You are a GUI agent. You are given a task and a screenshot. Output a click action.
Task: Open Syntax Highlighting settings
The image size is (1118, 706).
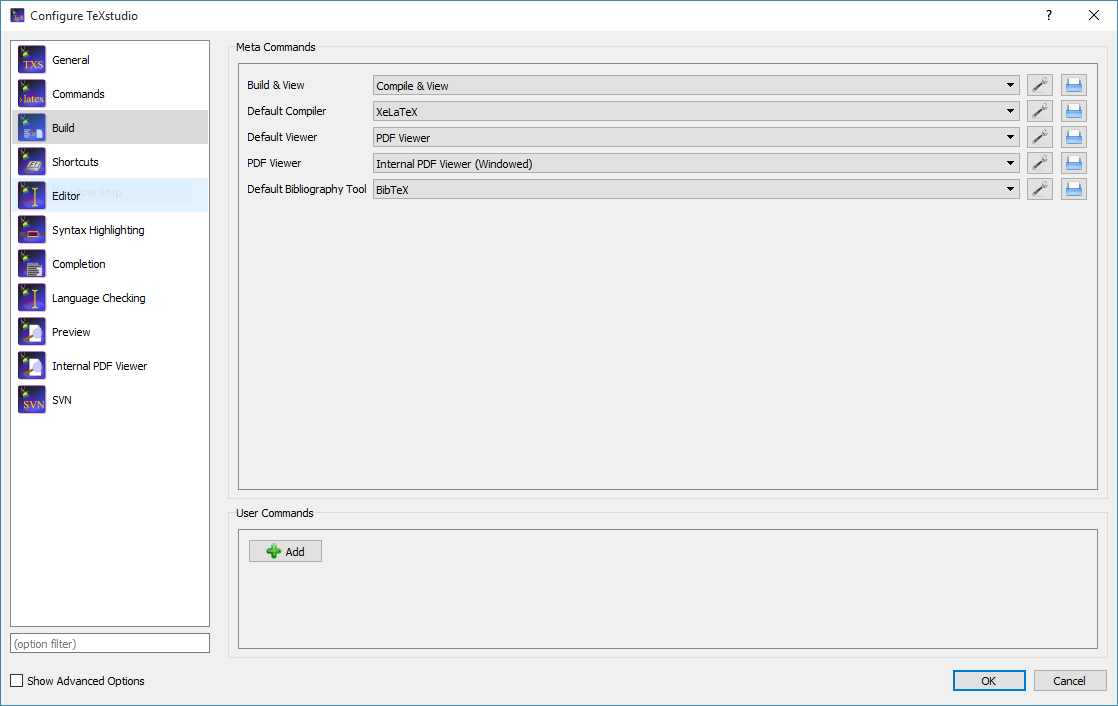110,230
